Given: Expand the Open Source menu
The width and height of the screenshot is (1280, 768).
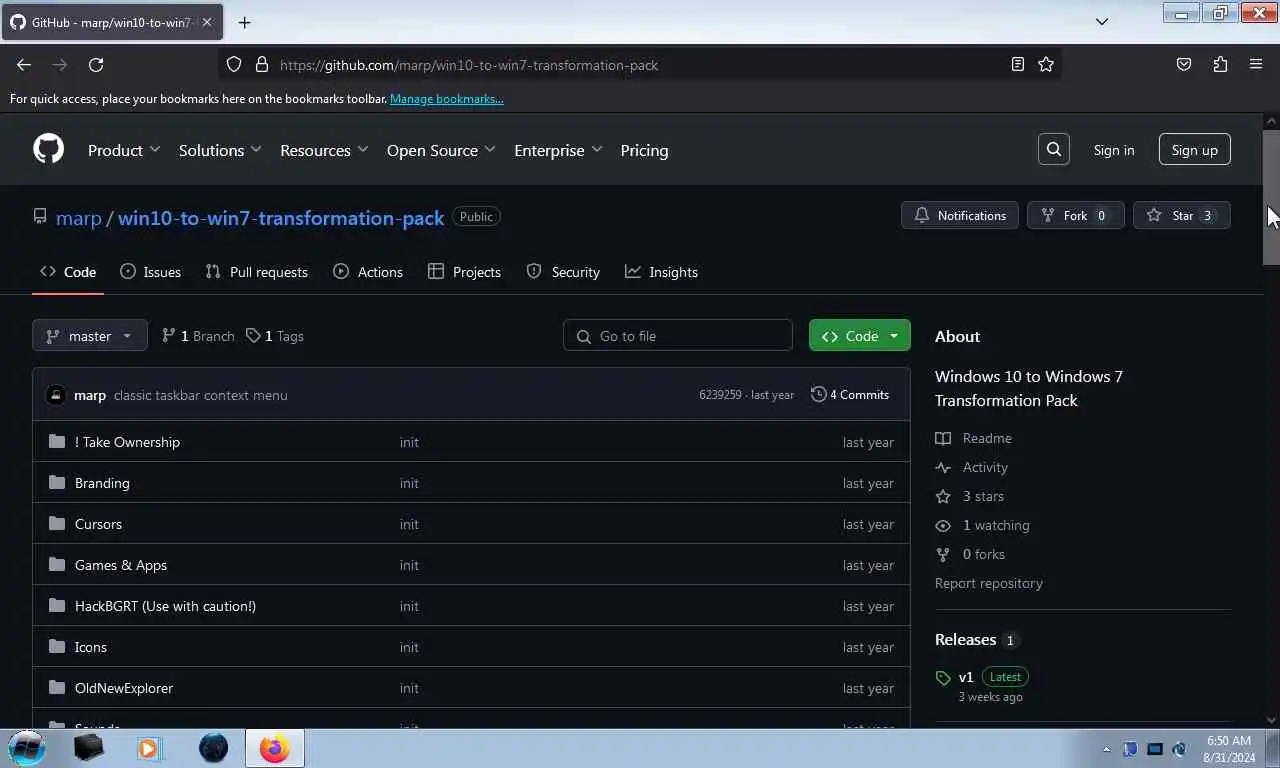Looking at the screenshot, I should 441,150.
